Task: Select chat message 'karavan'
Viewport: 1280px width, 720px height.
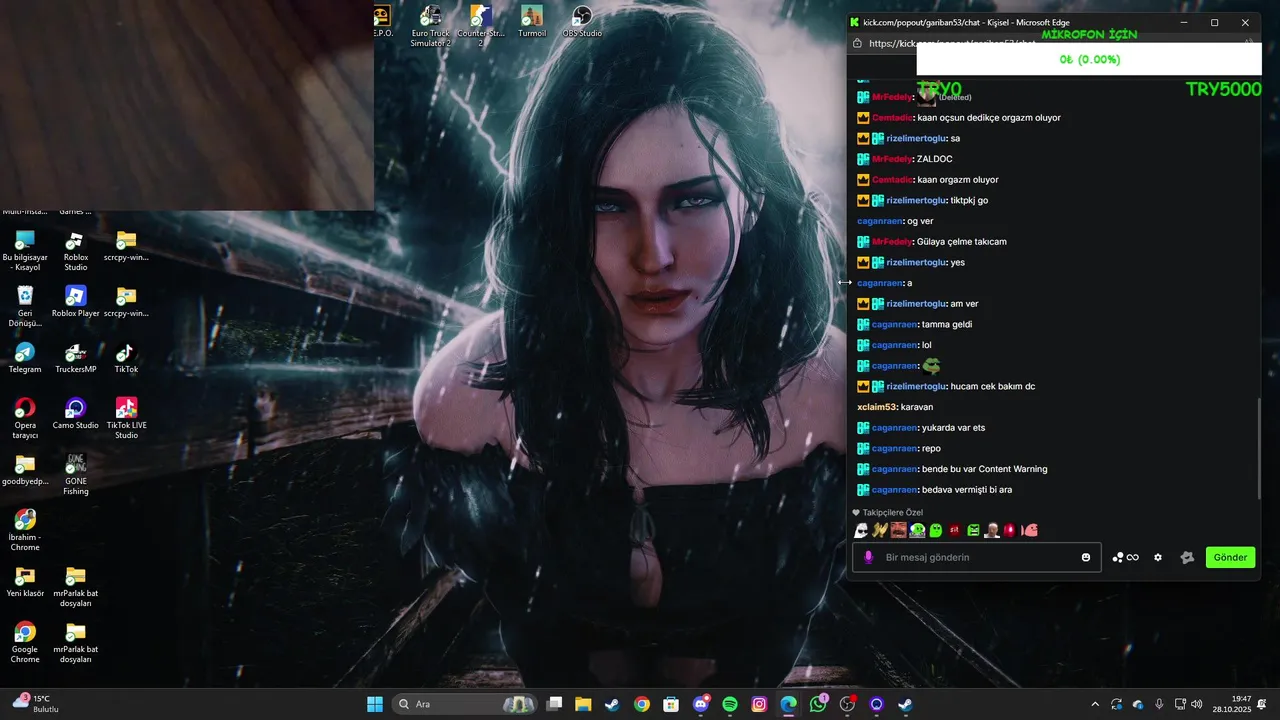Action: [x=917, y=407]
